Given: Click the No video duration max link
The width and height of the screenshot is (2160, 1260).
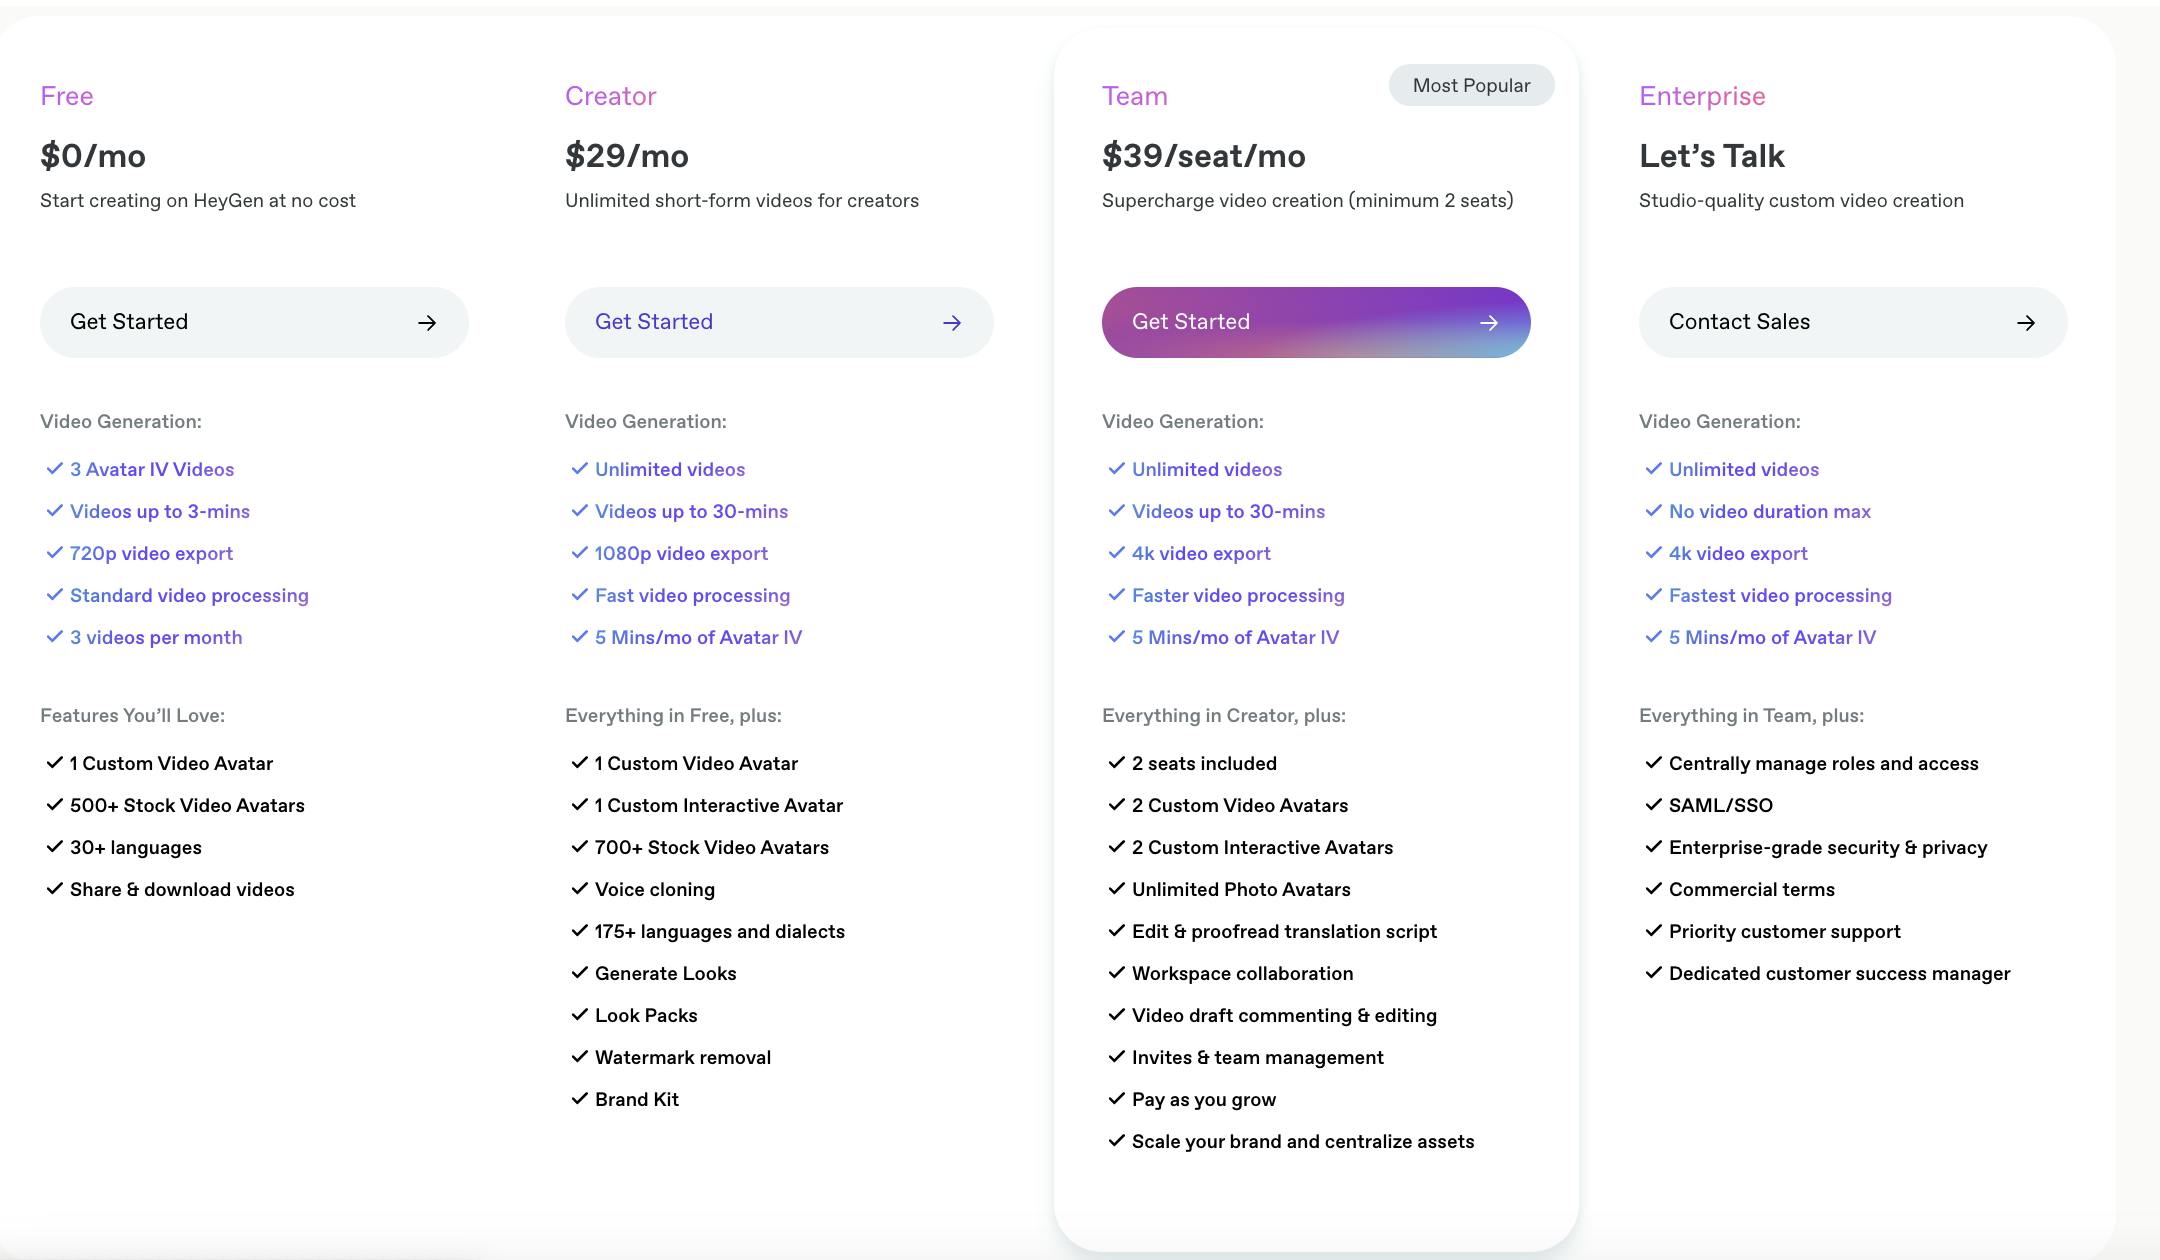Looking at the screenshot, I should pyautogui.click(x=1769, y=512).
